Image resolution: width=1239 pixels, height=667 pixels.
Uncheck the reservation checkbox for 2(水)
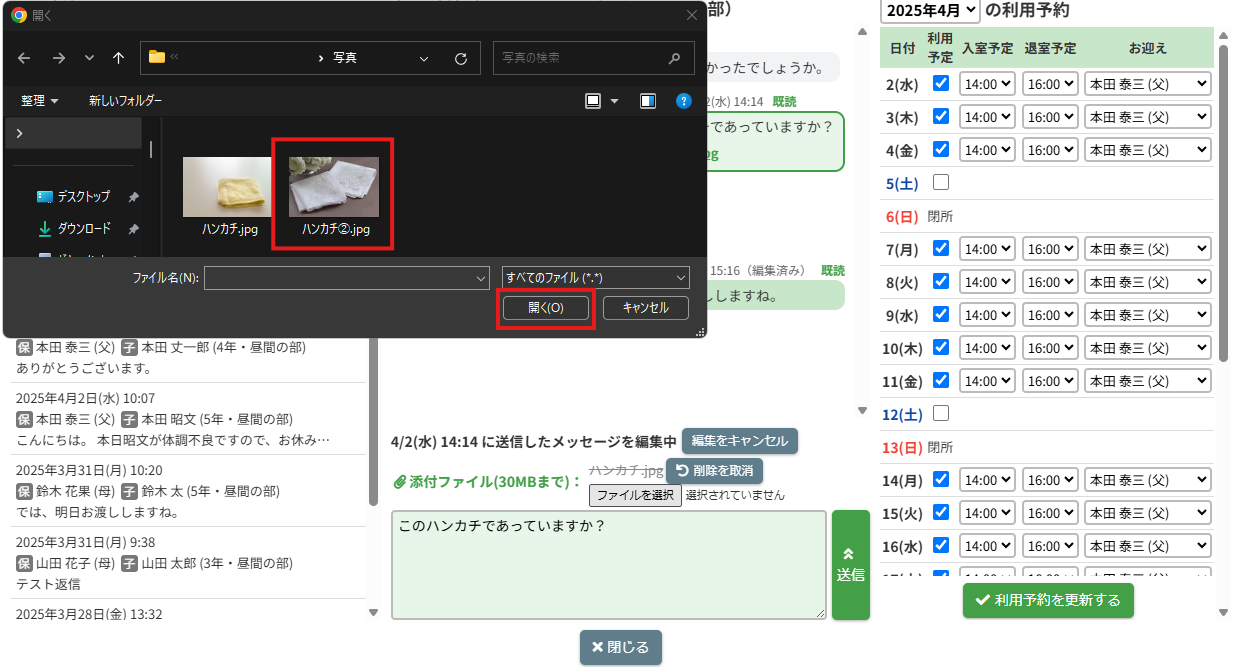(x=940, y=83)
